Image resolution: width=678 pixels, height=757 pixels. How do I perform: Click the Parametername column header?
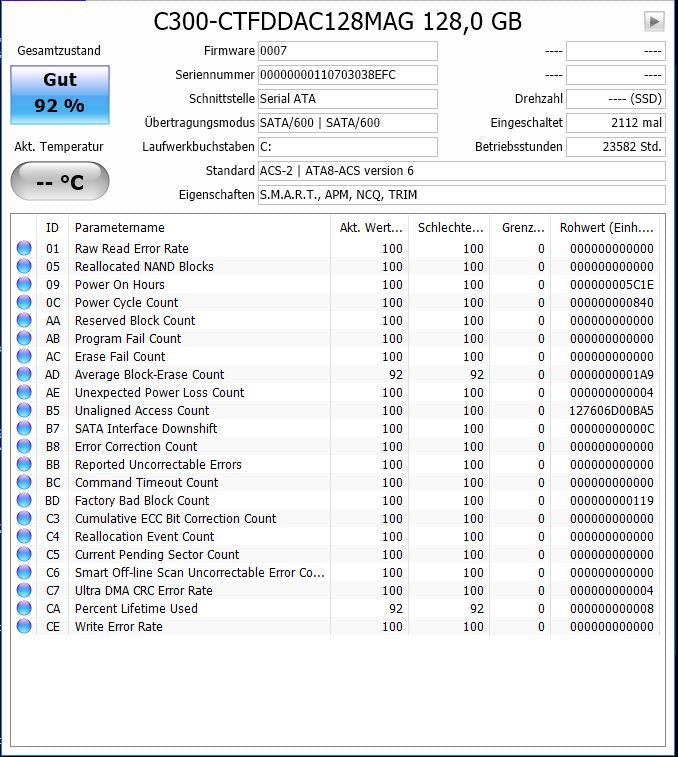199,227
